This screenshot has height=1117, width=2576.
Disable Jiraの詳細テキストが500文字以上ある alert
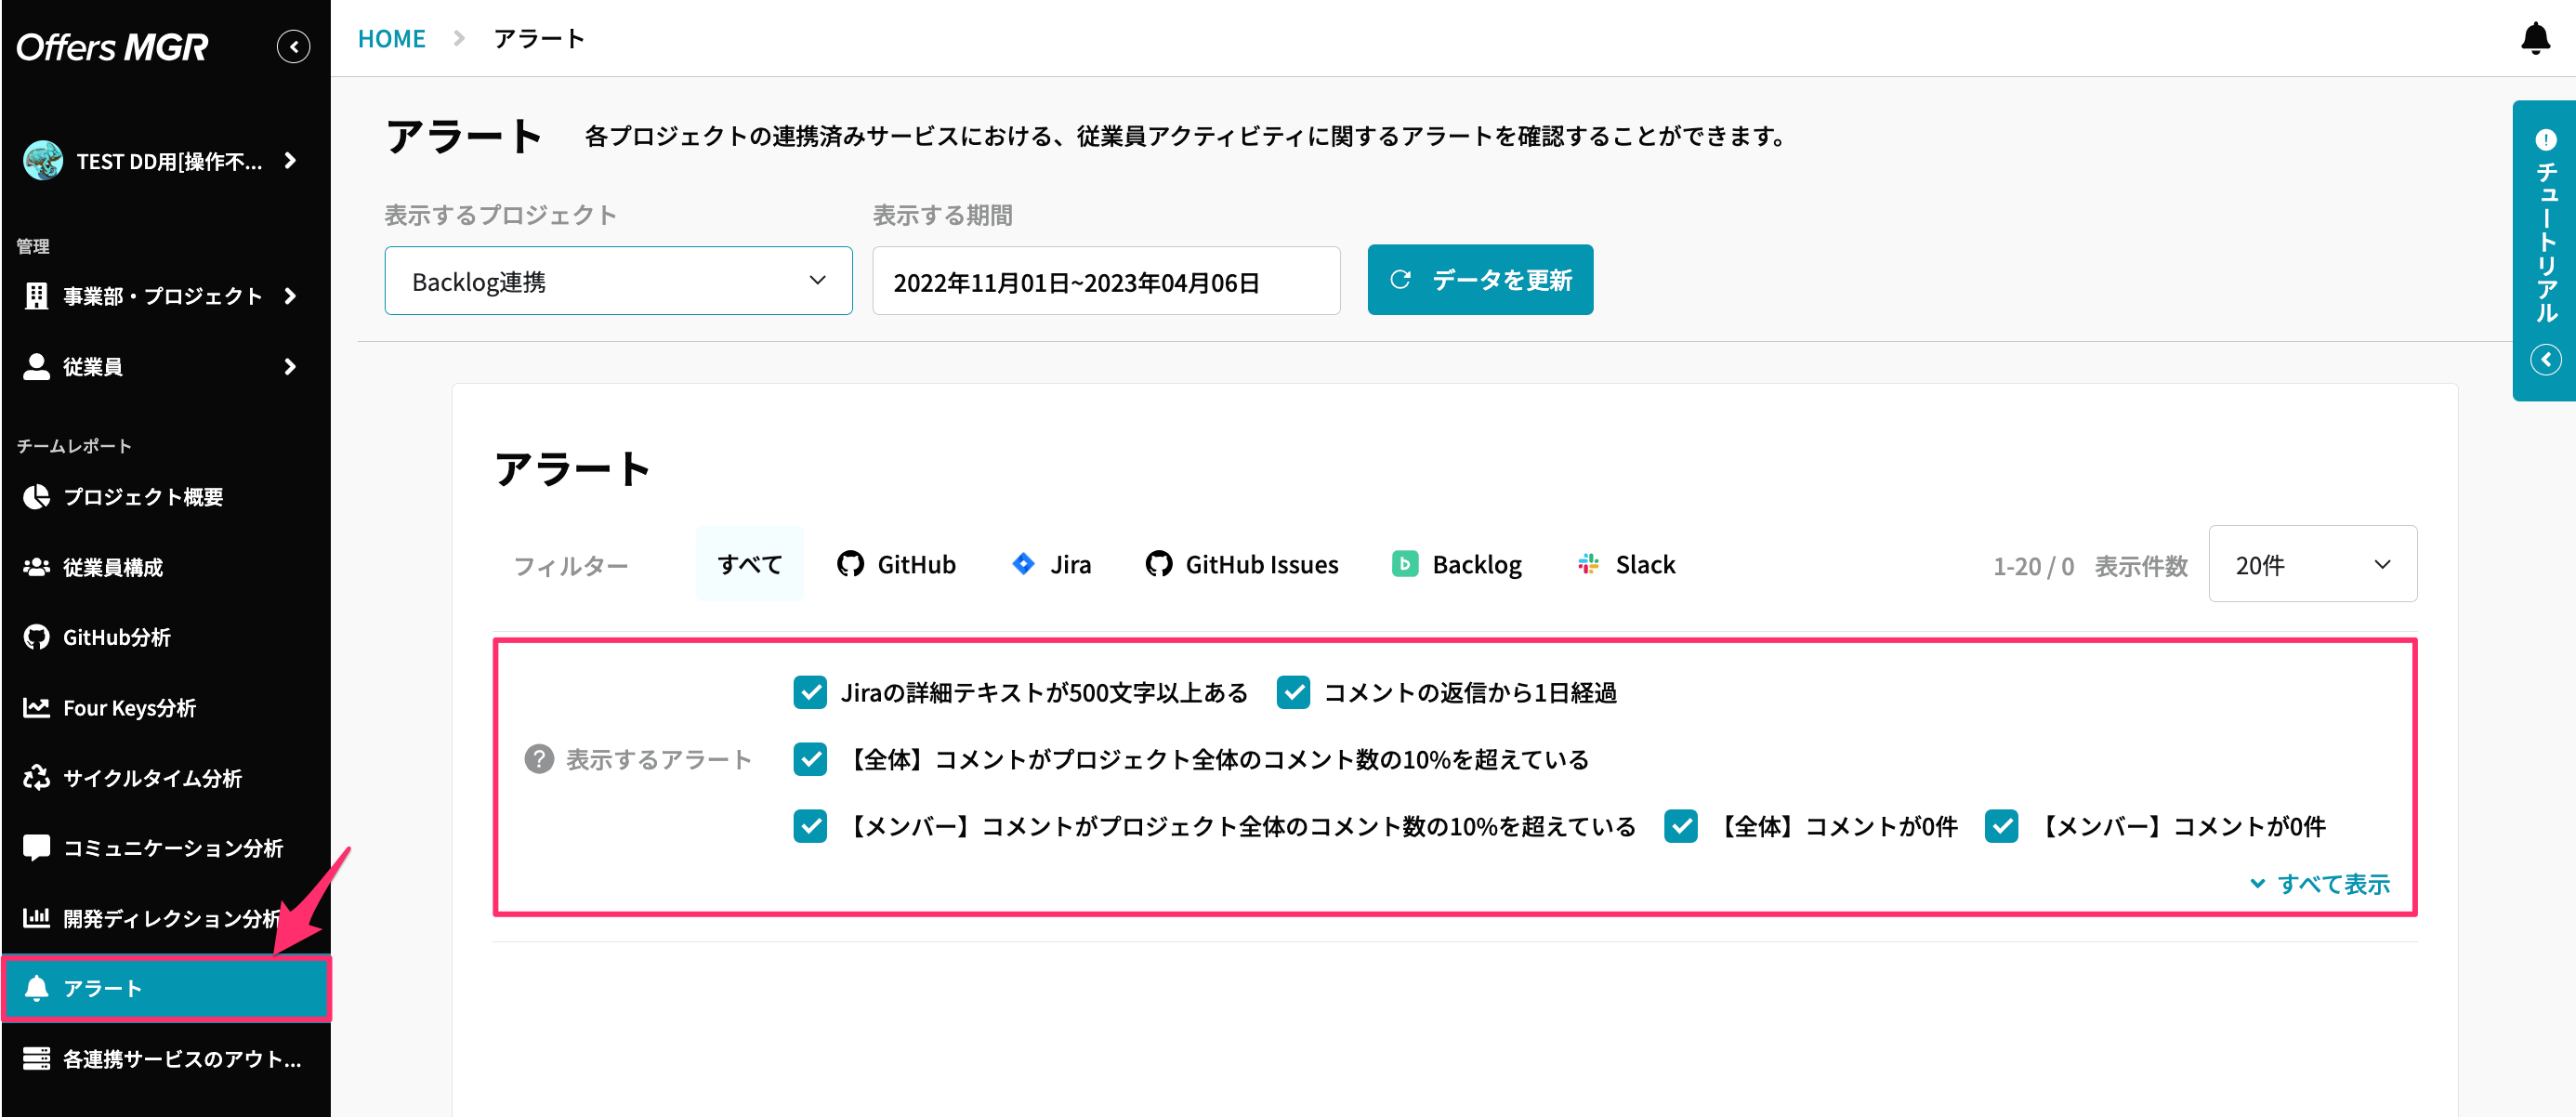(x=810, y=692)
